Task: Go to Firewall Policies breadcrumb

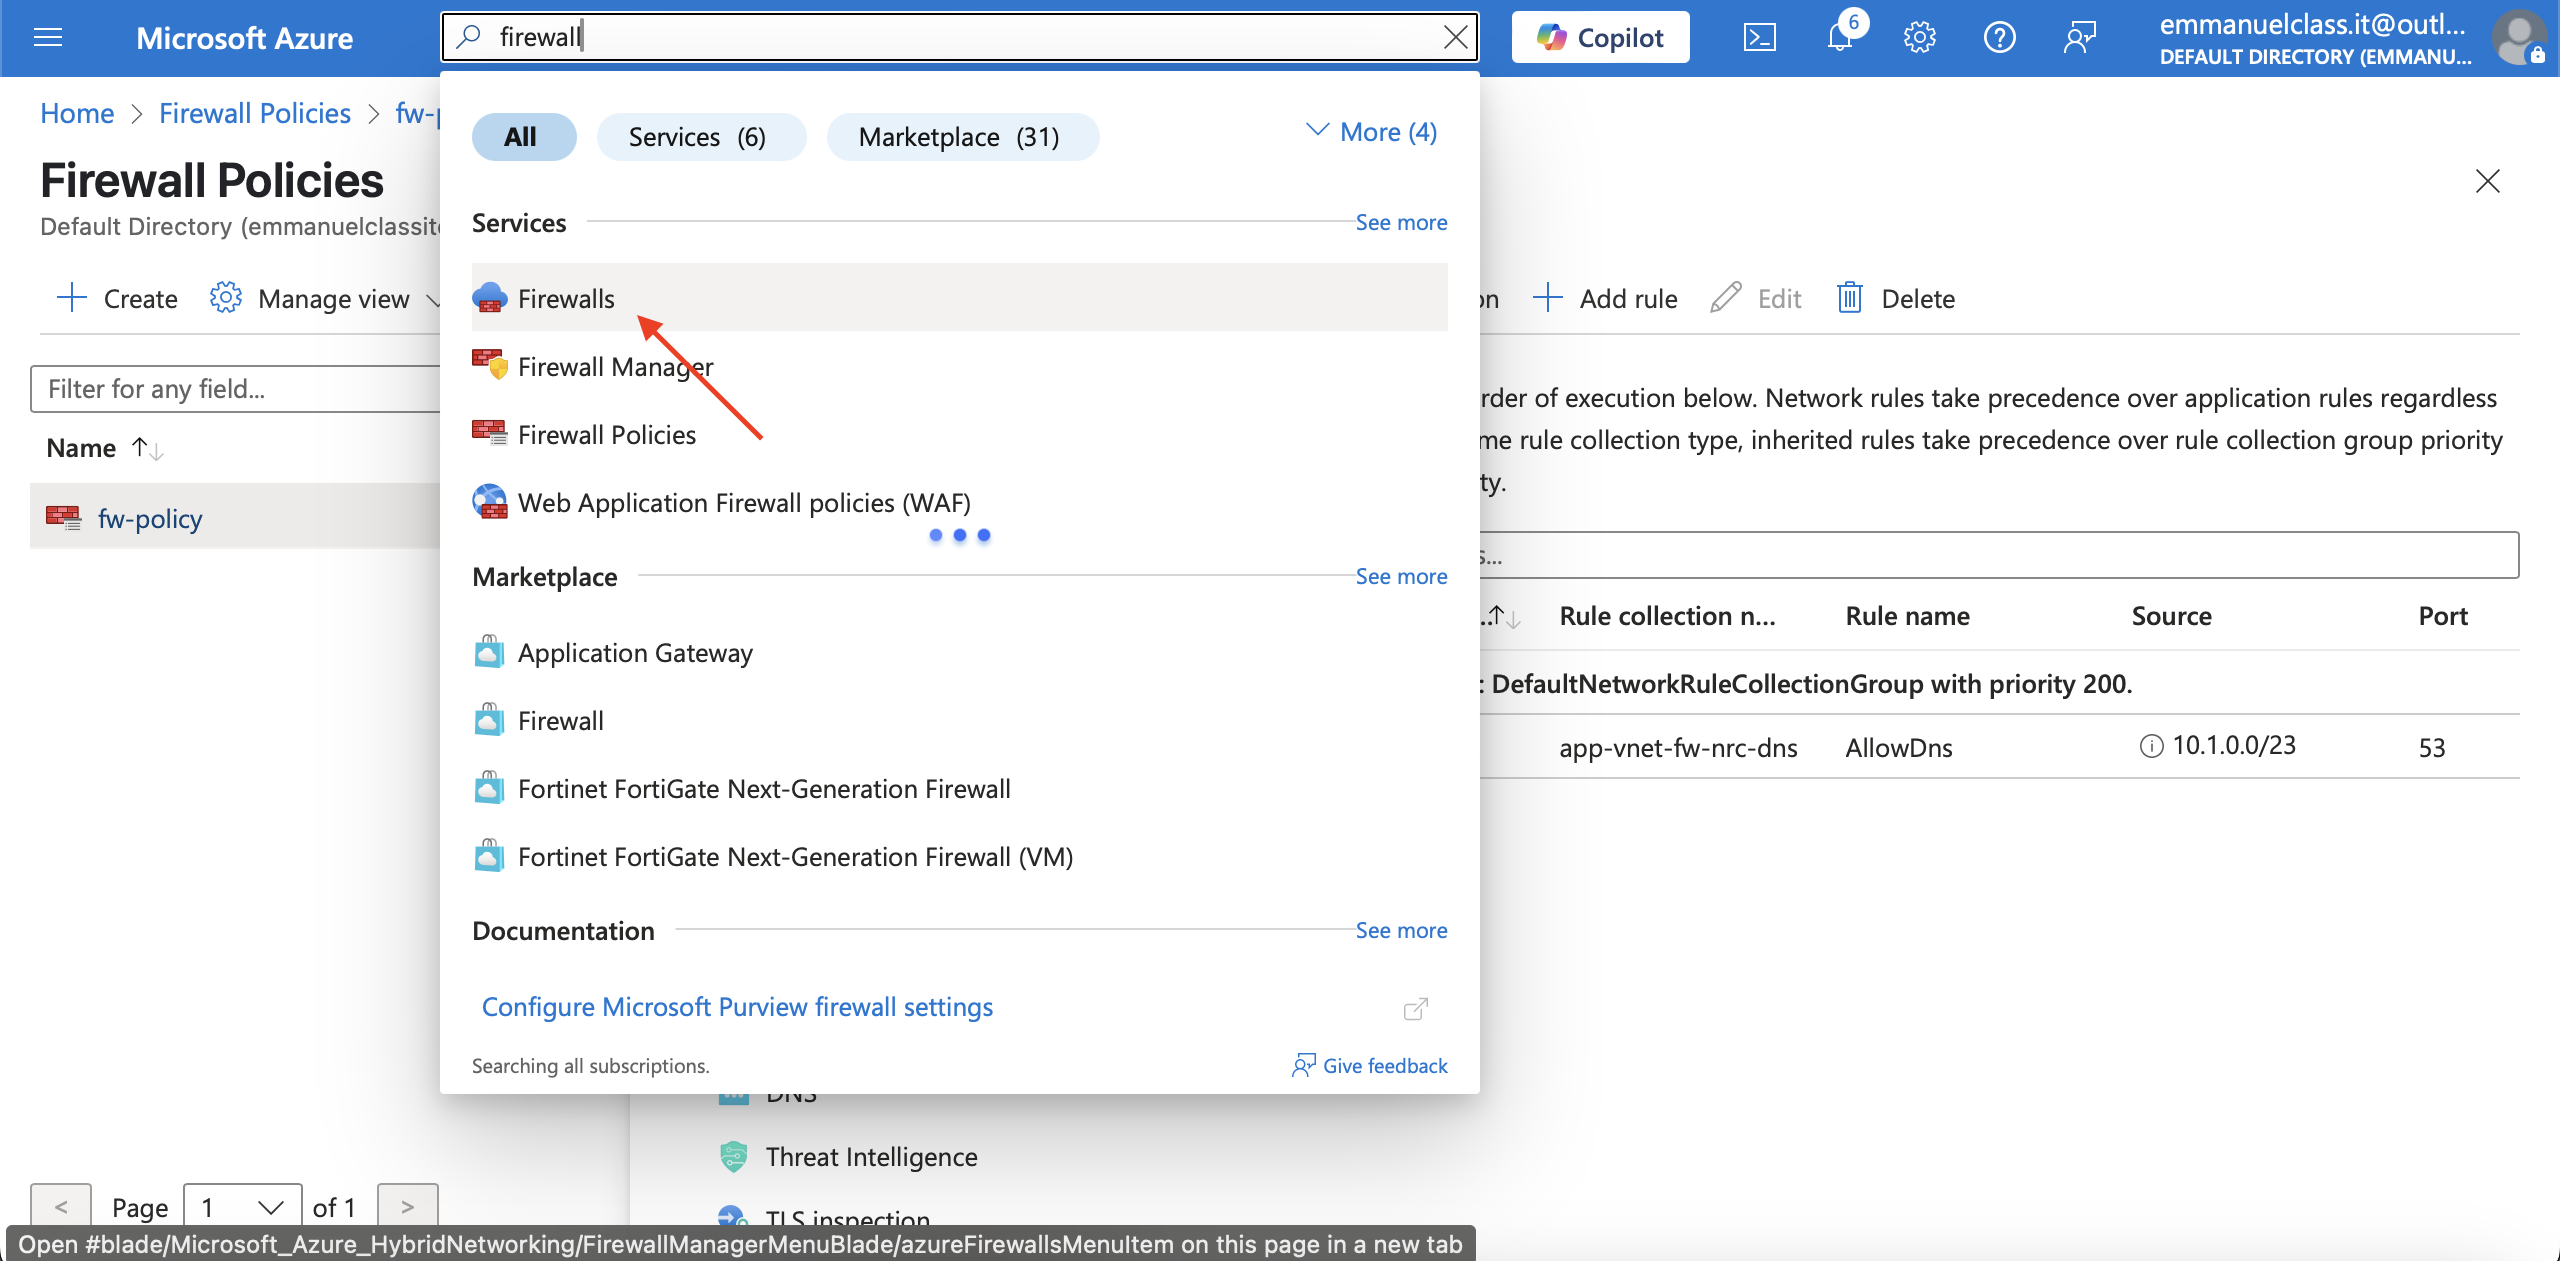Action: click(x=255, y=113)
